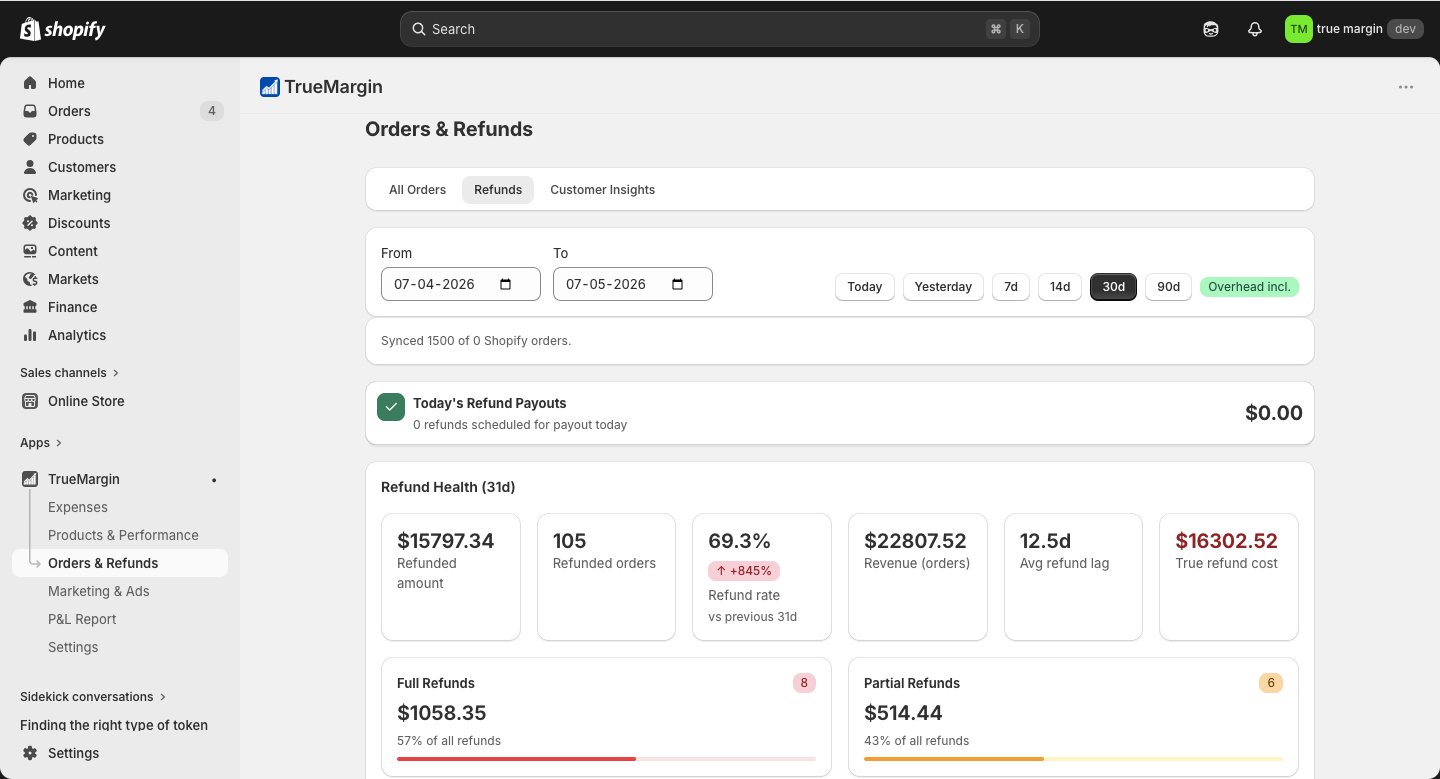Click the Shopify logo
This screenshot has height=779, width=1440.
click(62, 29)
